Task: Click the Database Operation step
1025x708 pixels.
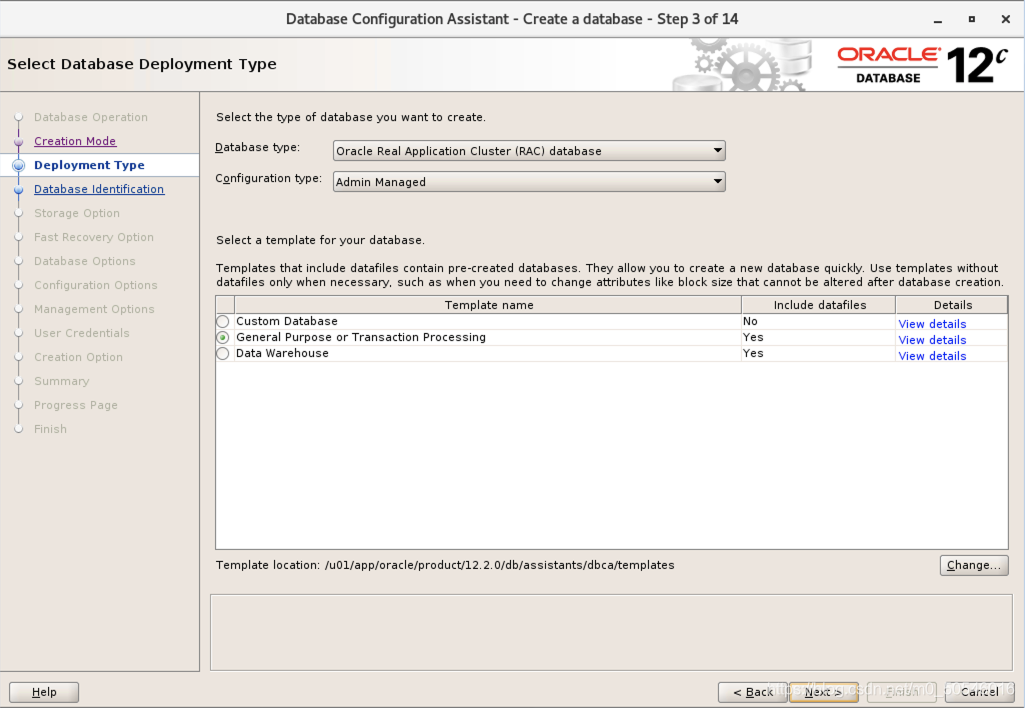Action: [x=91, y=118]
